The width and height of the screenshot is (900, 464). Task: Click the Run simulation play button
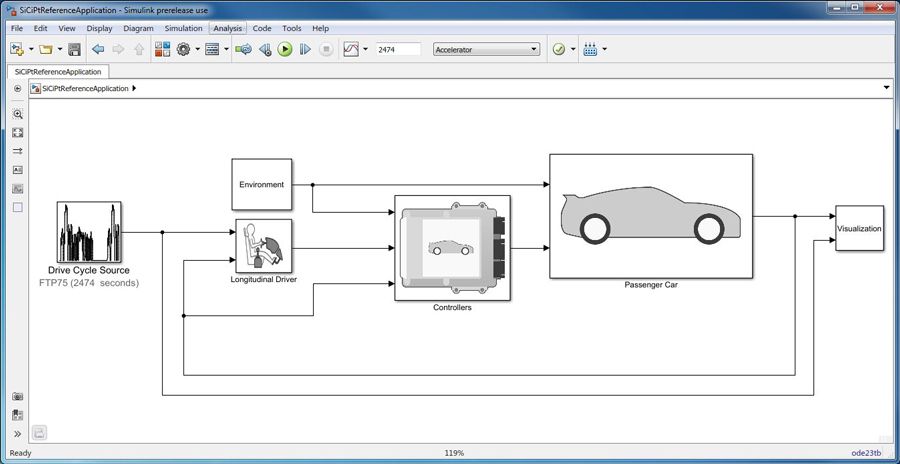click(285, 49)
